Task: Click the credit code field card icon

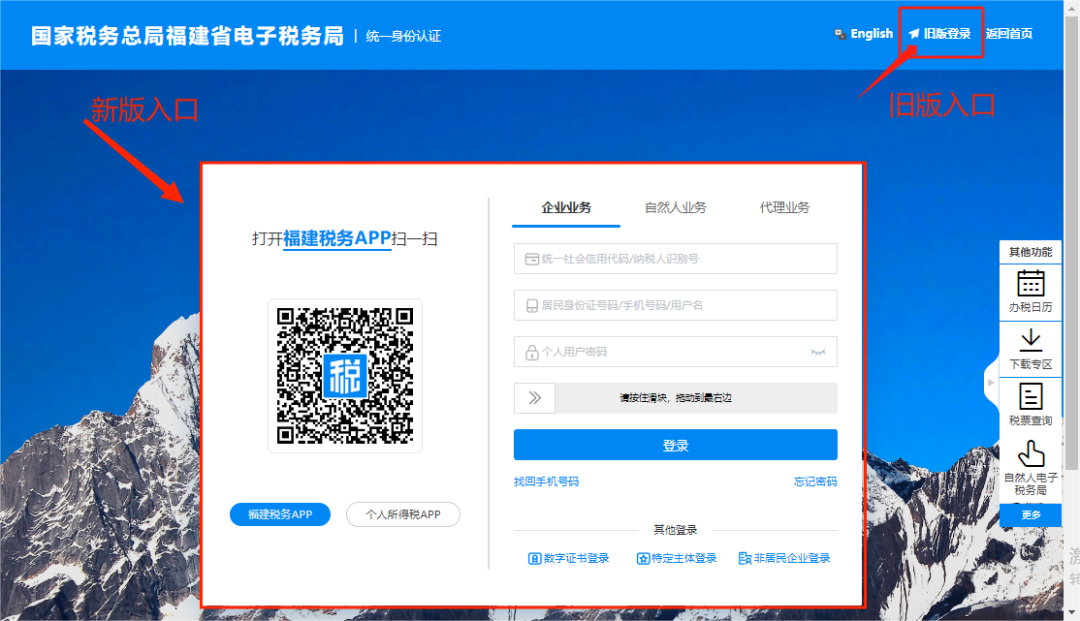Action: (x=532, y=259)
